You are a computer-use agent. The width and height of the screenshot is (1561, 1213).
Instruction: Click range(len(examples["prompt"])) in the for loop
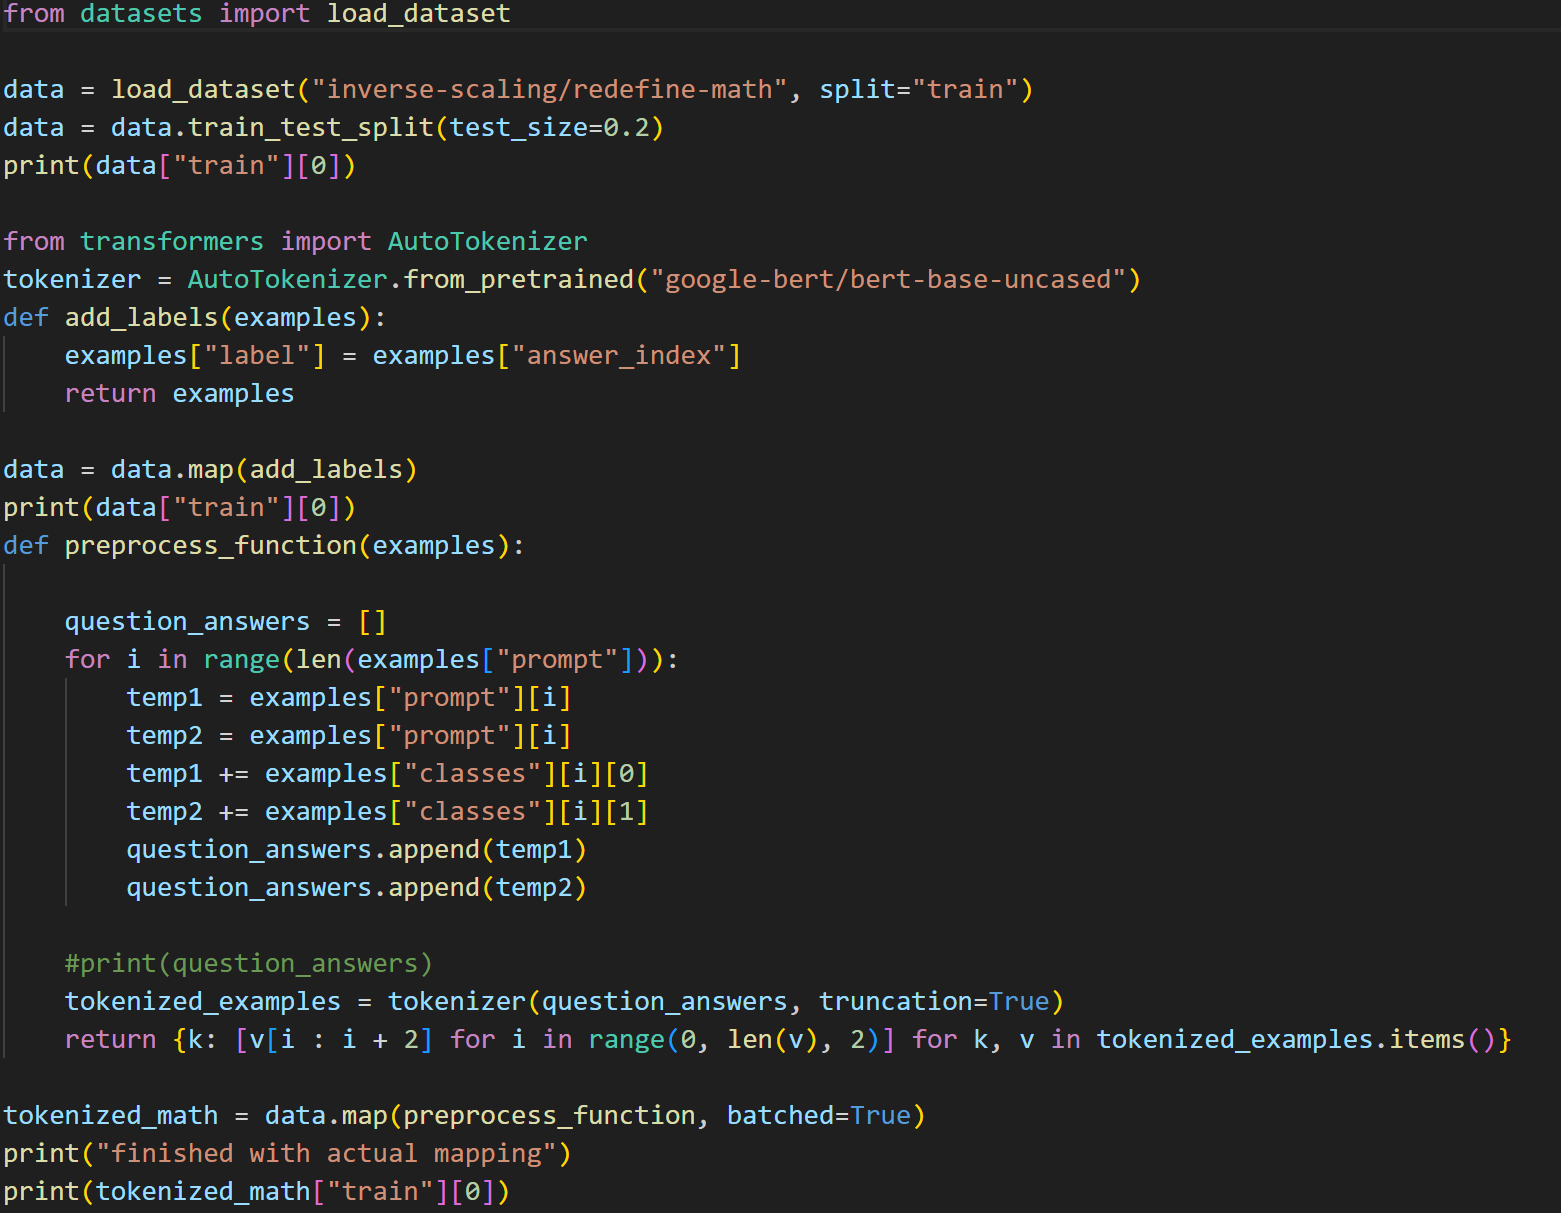pos(433,660)
